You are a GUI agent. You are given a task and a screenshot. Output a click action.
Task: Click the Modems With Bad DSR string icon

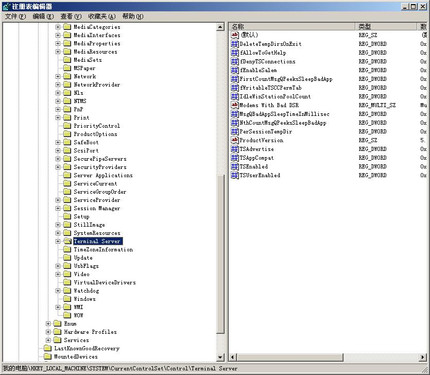click(x=235, y=105)
